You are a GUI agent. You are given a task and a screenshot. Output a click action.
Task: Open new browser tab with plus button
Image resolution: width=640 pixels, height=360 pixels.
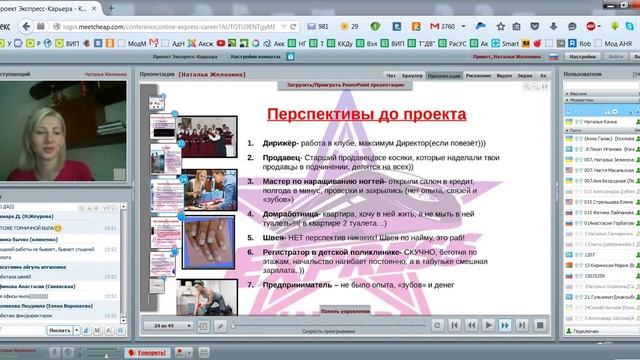pyautogui.click(x=111, y=8)
